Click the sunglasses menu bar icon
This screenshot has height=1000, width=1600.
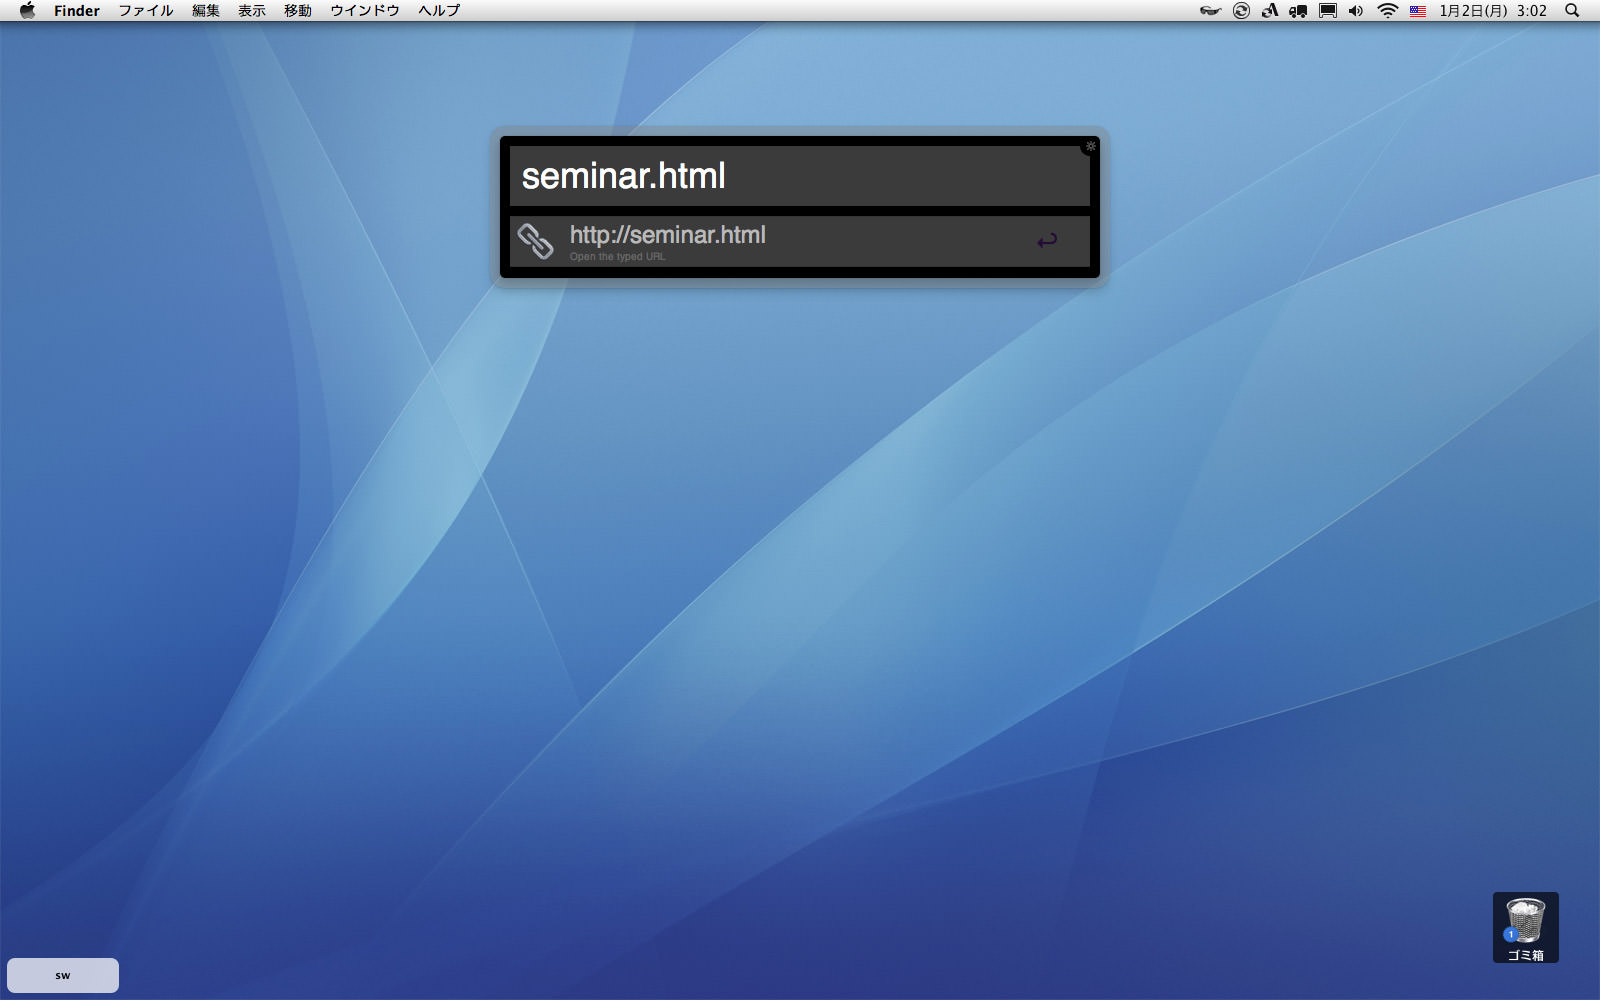[1211, 11]
